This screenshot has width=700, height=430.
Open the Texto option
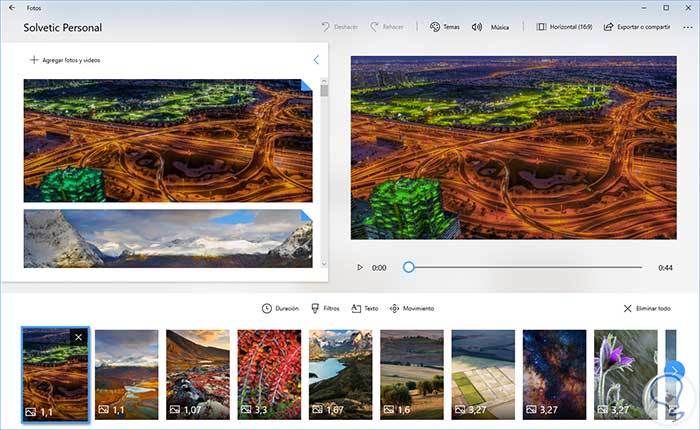(365, 309)
